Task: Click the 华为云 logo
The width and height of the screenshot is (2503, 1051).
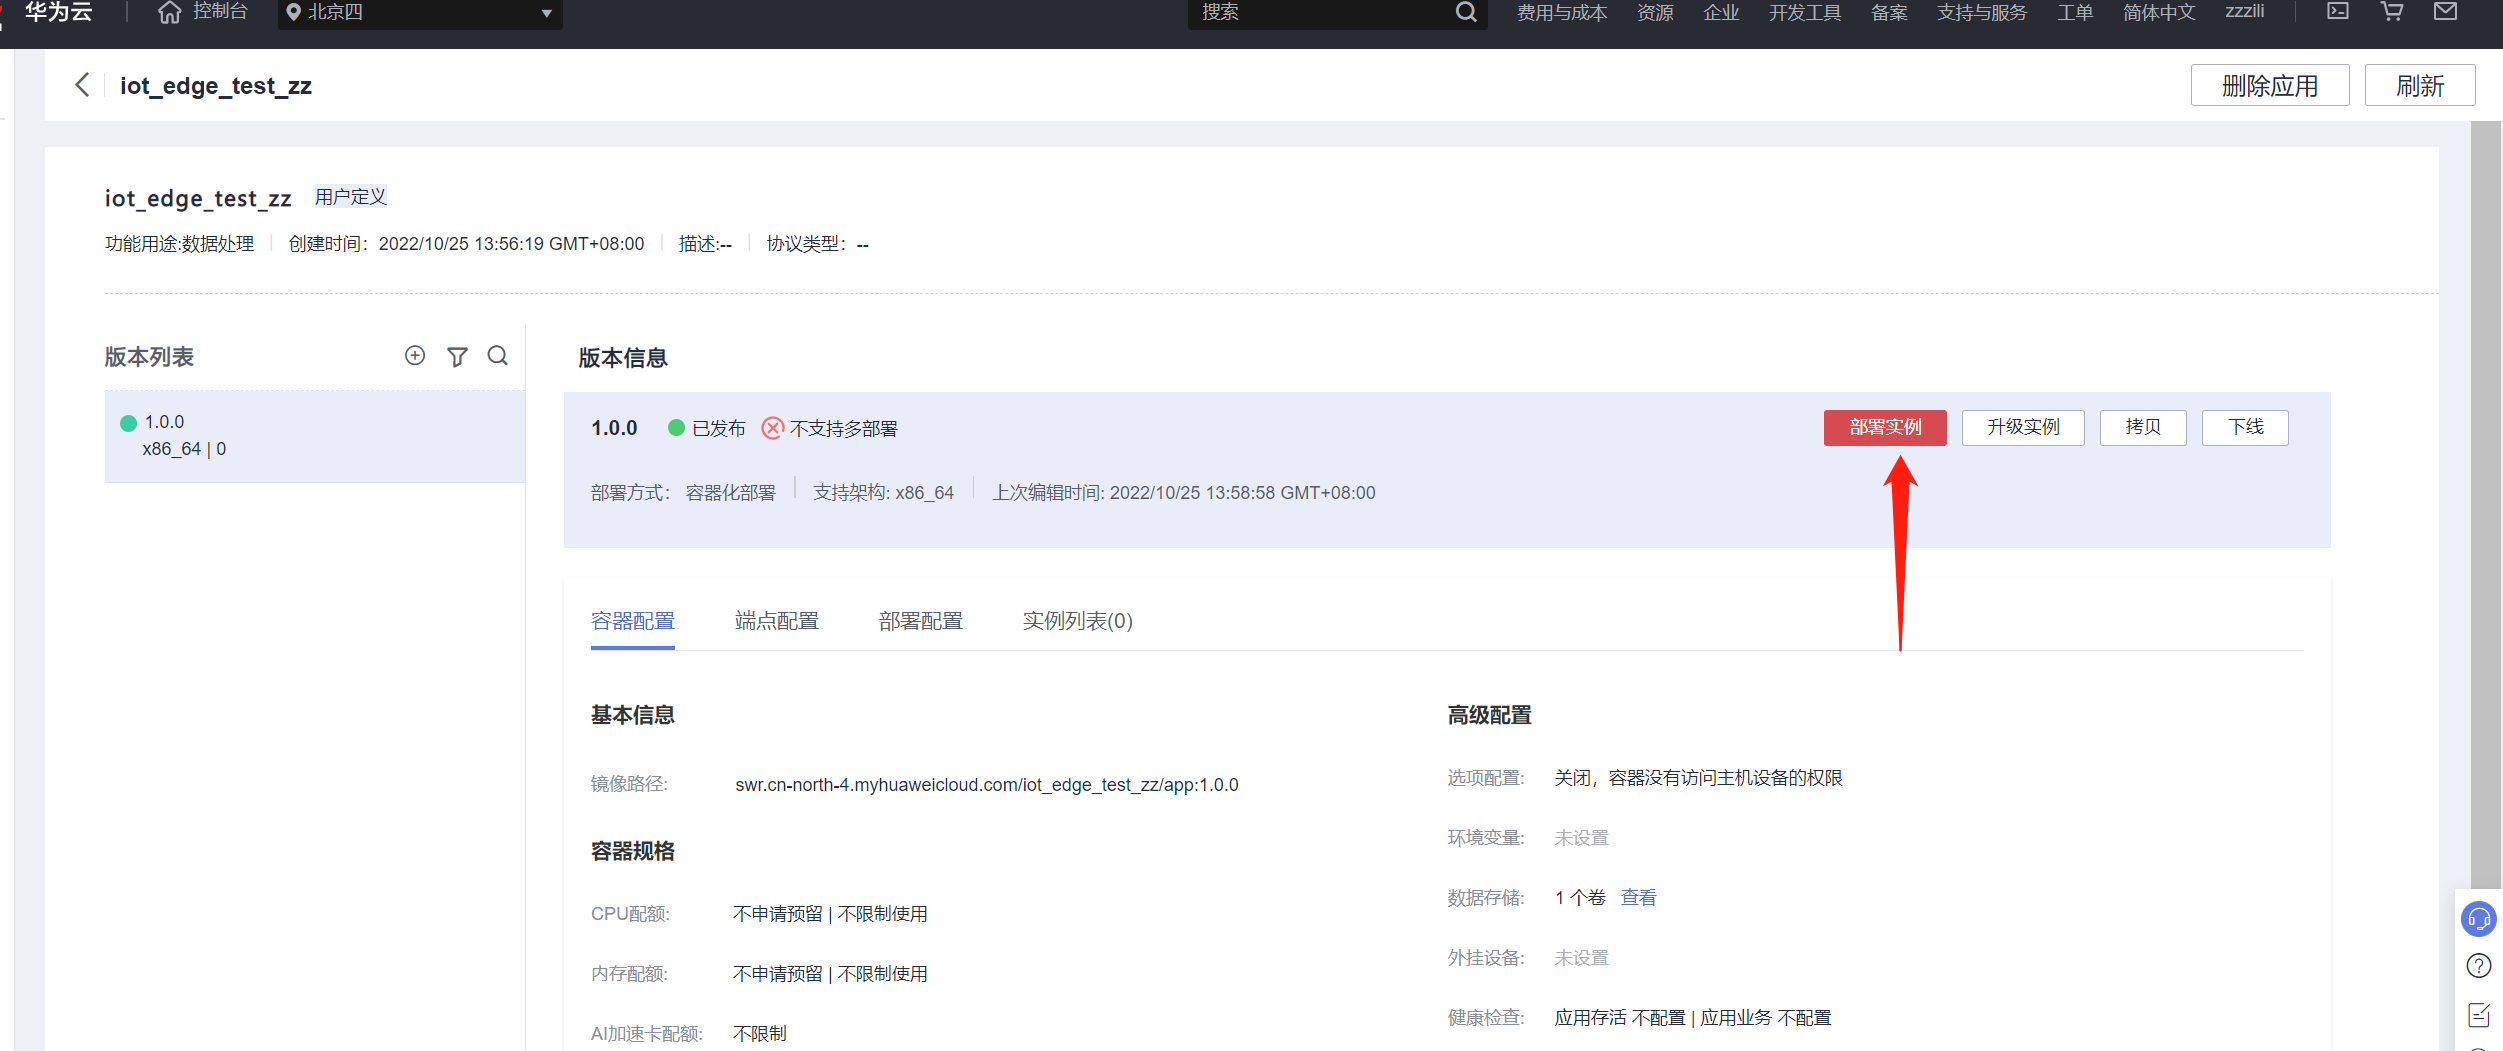Action: tap(58, 12)
